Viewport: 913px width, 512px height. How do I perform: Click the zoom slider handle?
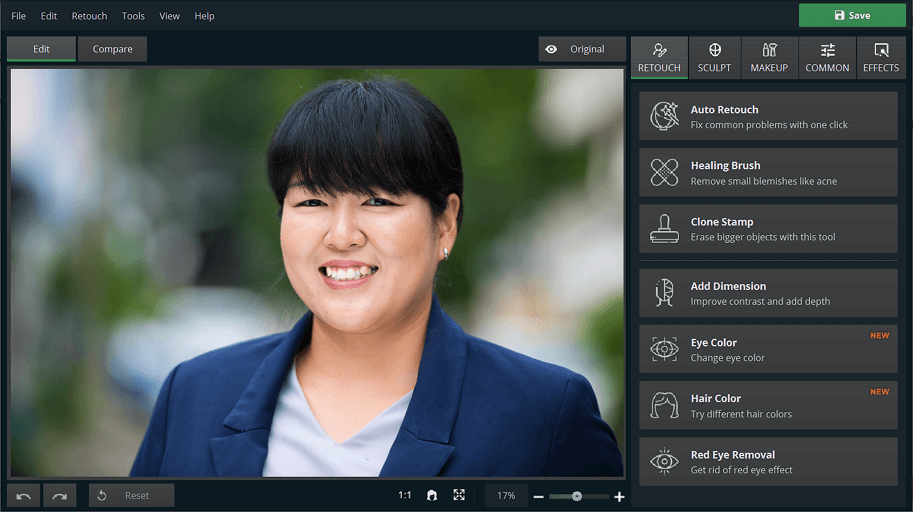(x=577, y=496)
